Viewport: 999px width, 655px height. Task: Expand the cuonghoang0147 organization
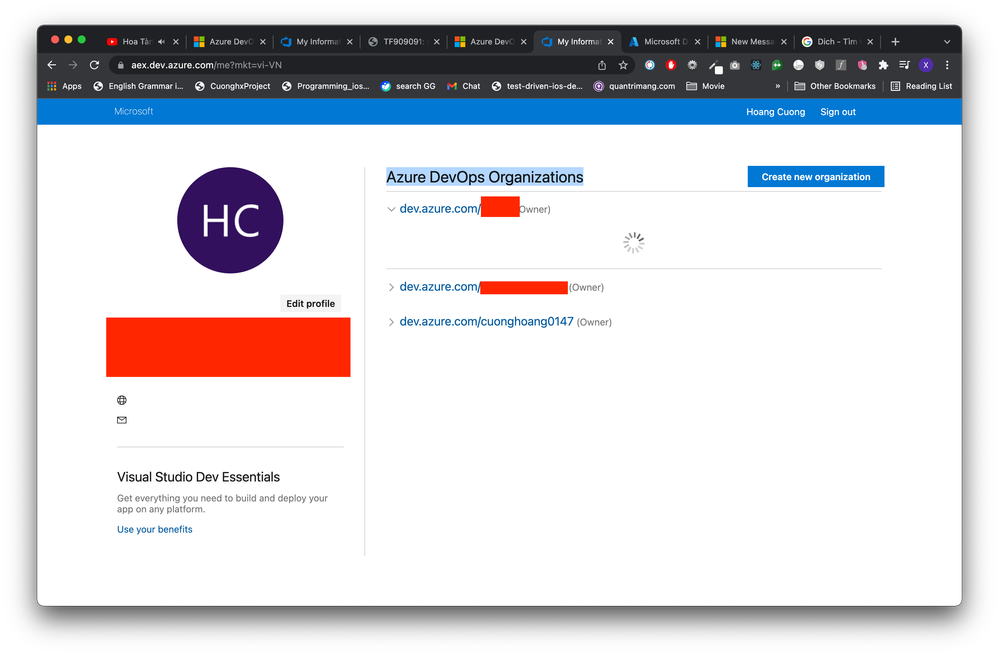click(x=391, y=322)
